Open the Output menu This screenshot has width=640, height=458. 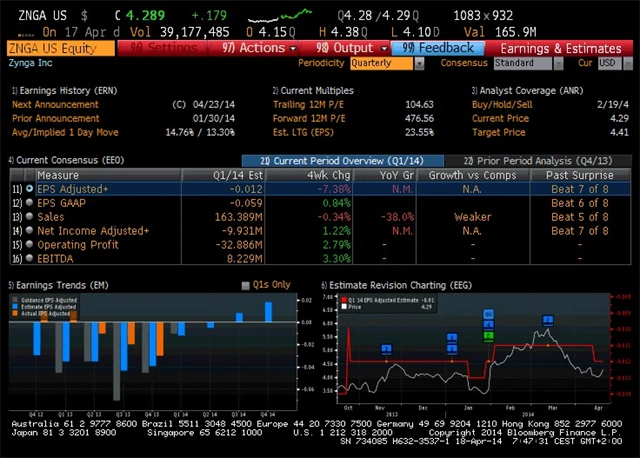point(345,47)
